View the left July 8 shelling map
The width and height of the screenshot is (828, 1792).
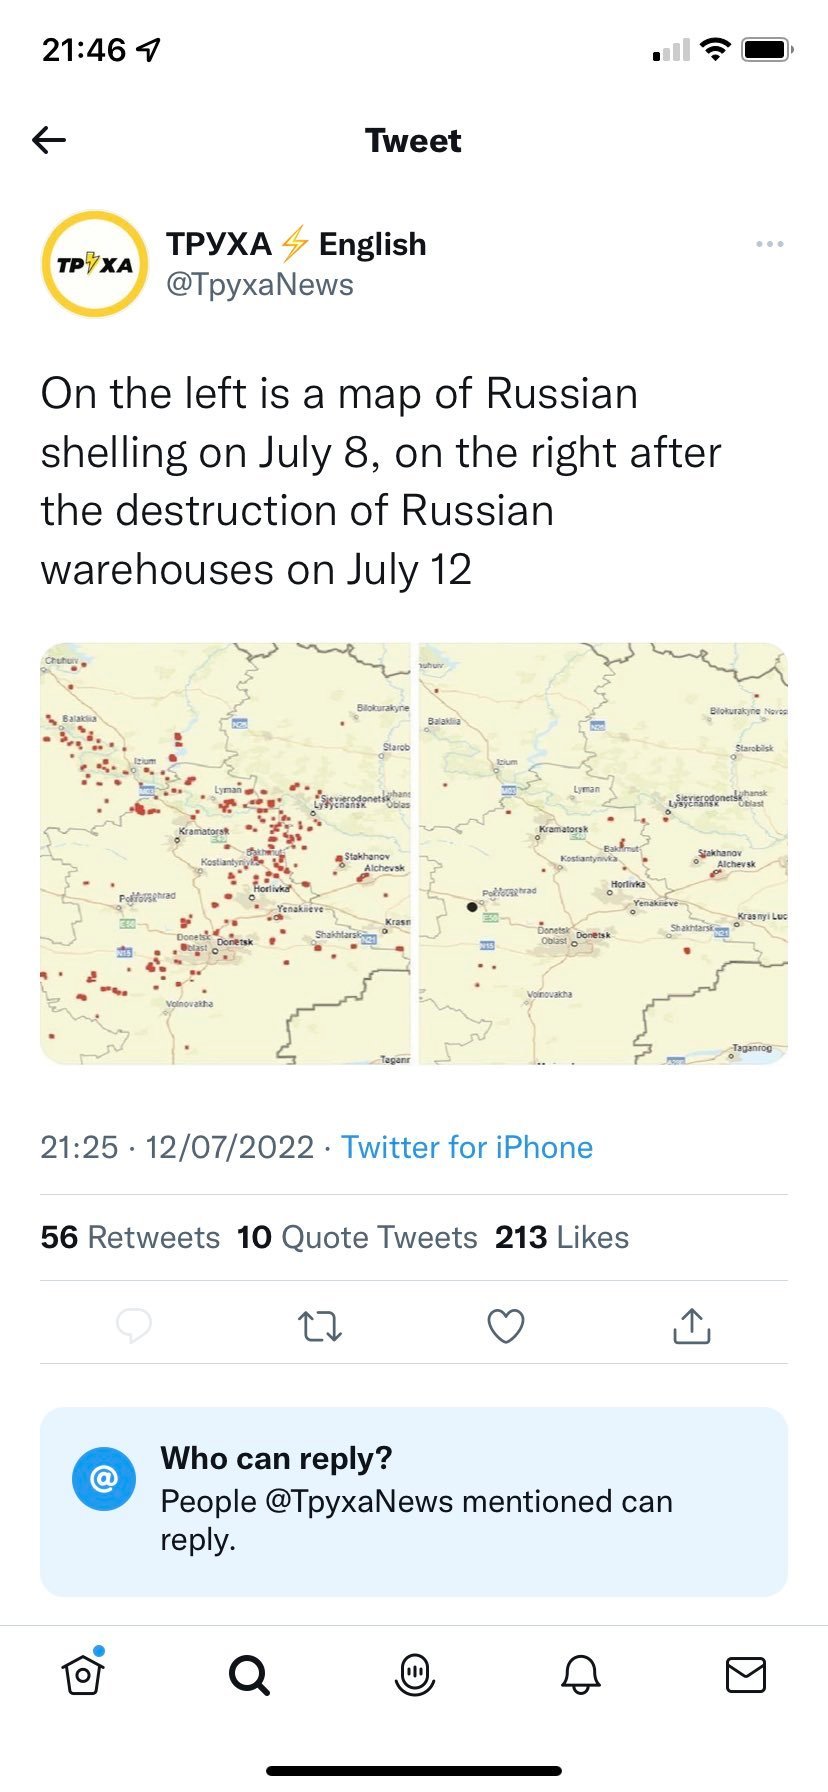pos(226,853)
